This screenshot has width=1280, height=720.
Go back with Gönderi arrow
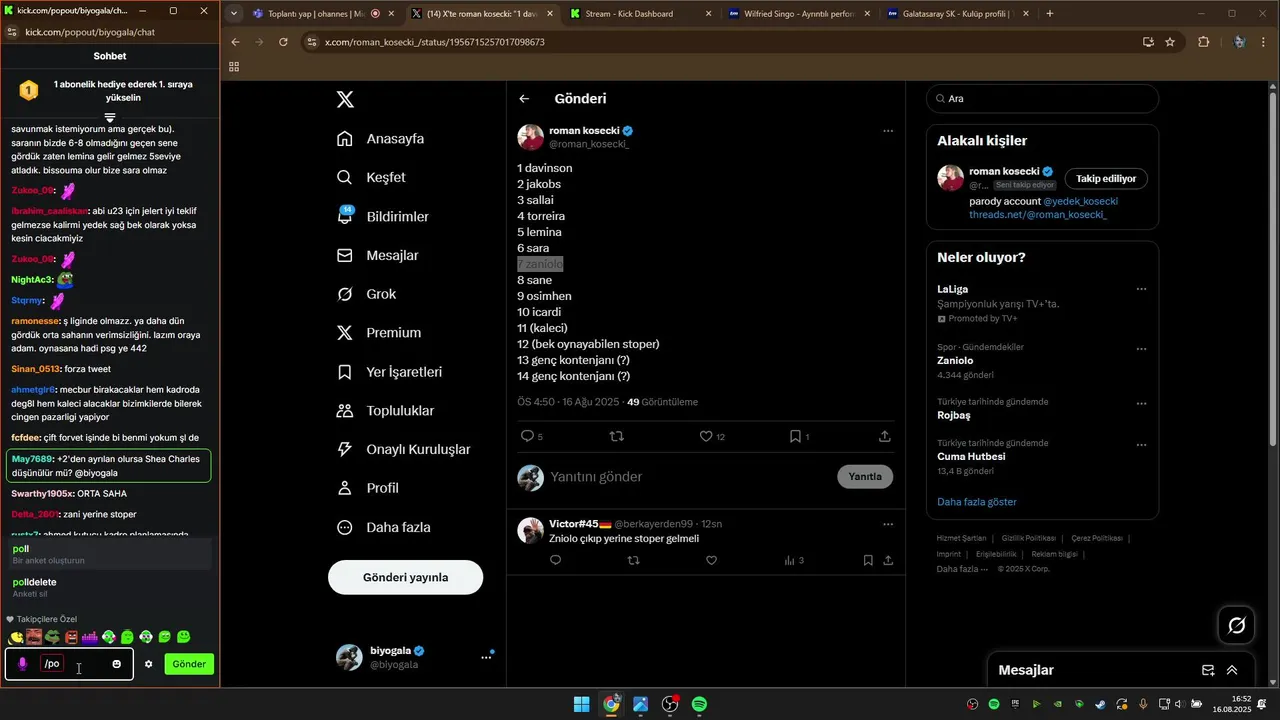tap(524, 99)
